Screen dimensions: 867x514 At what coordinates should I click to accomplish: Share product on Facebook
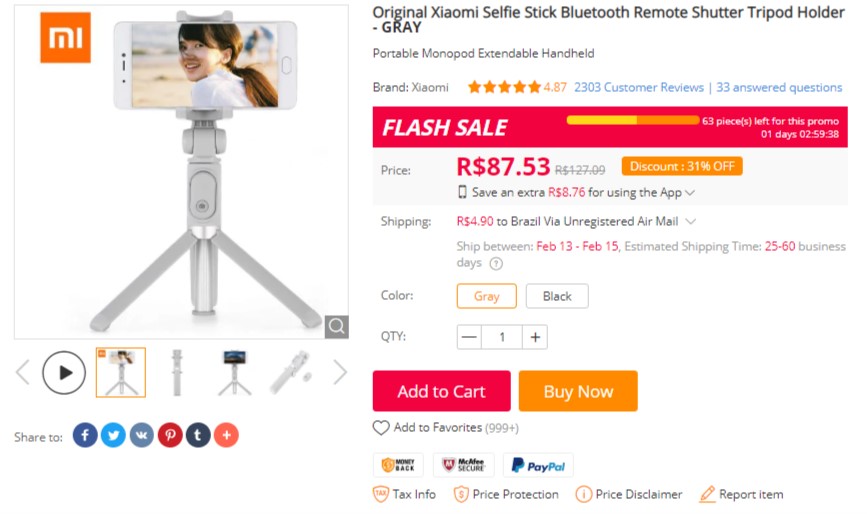pos(85,435)
